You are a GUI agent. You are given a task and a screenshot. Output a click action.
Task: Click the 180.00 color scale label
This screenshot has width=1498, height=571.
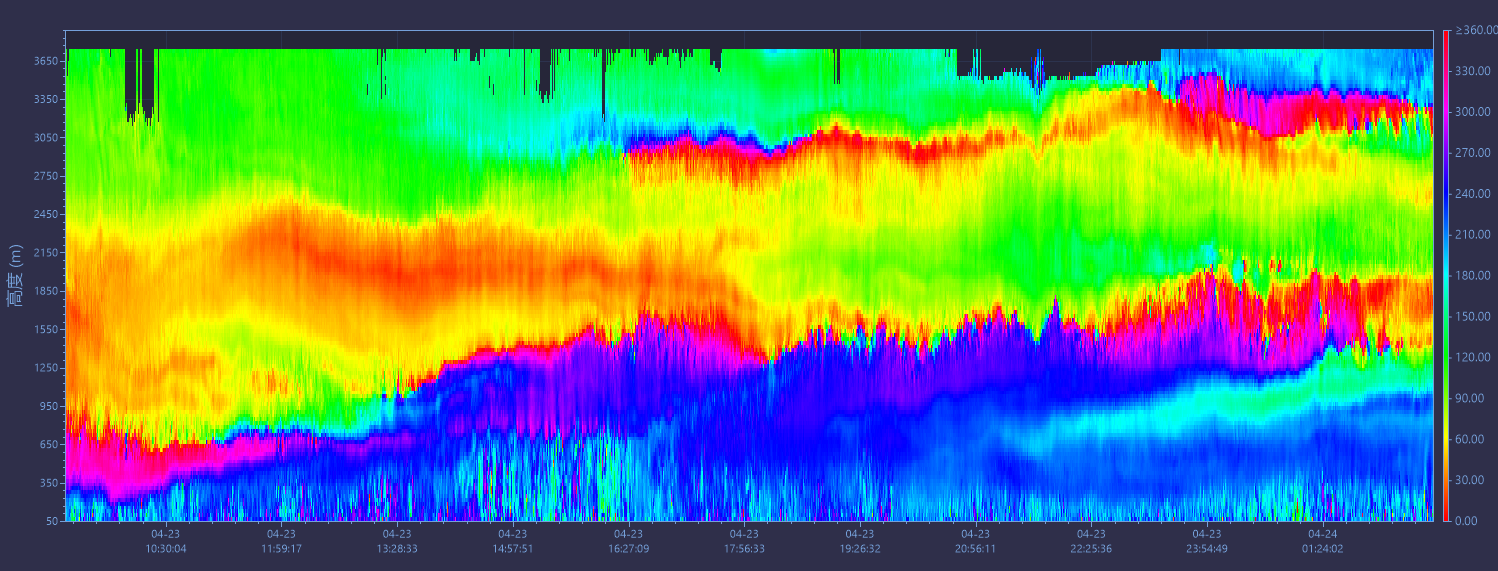pyautogui.click(x=1471, y=275)
